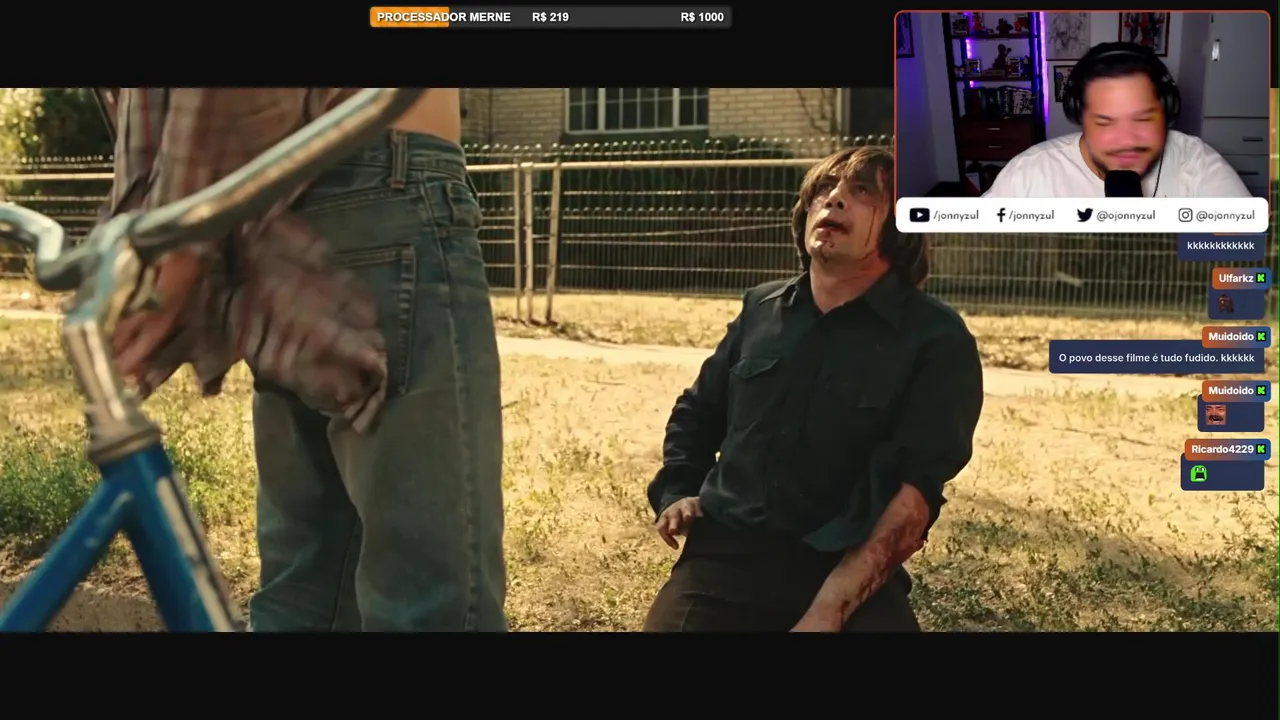Click the Instagram camera icon
This screenshot has width=1280, height=720.
tap(1185, 215)
